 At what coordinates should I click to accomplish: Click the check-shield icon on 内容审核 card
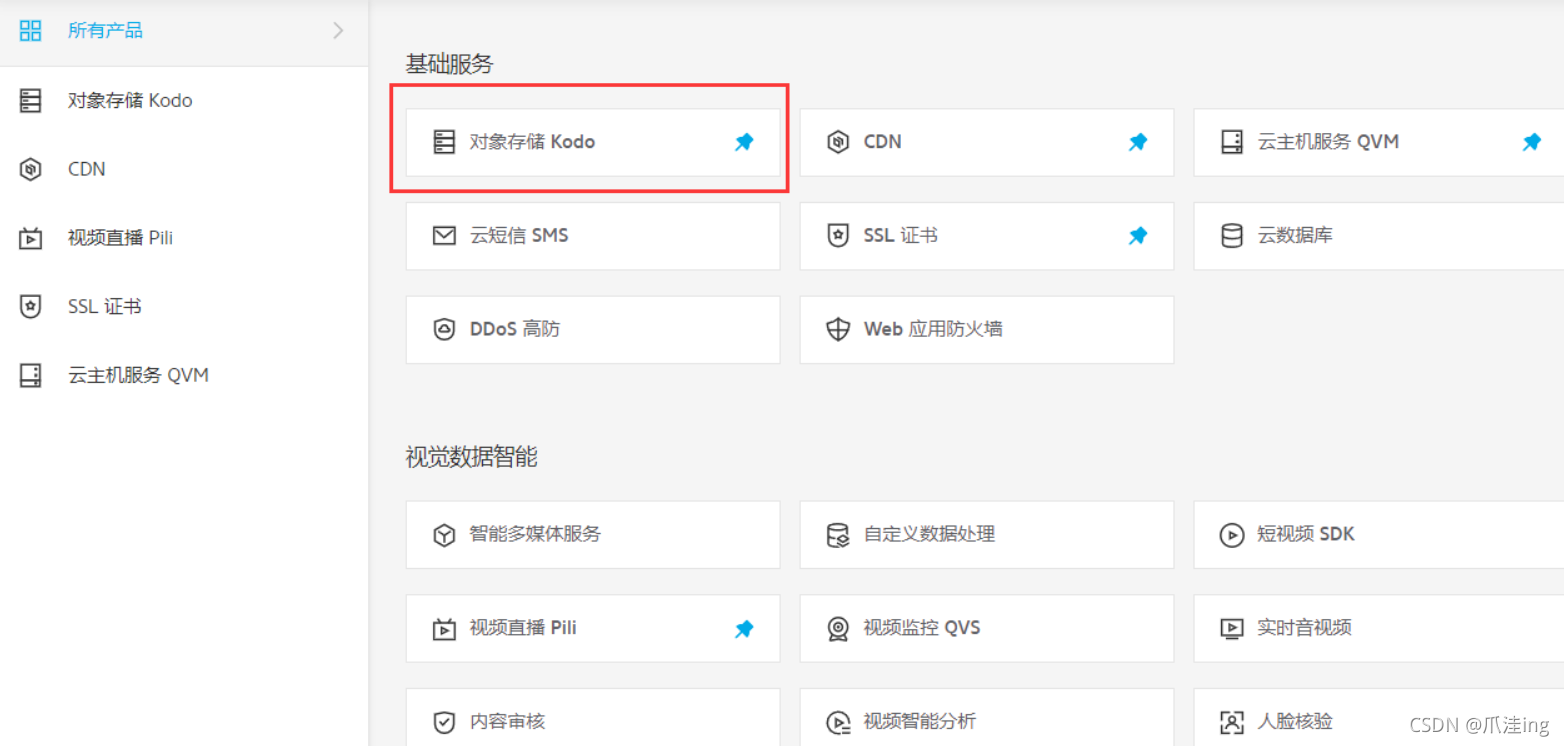pyautogui.click(x=444, y=722)
